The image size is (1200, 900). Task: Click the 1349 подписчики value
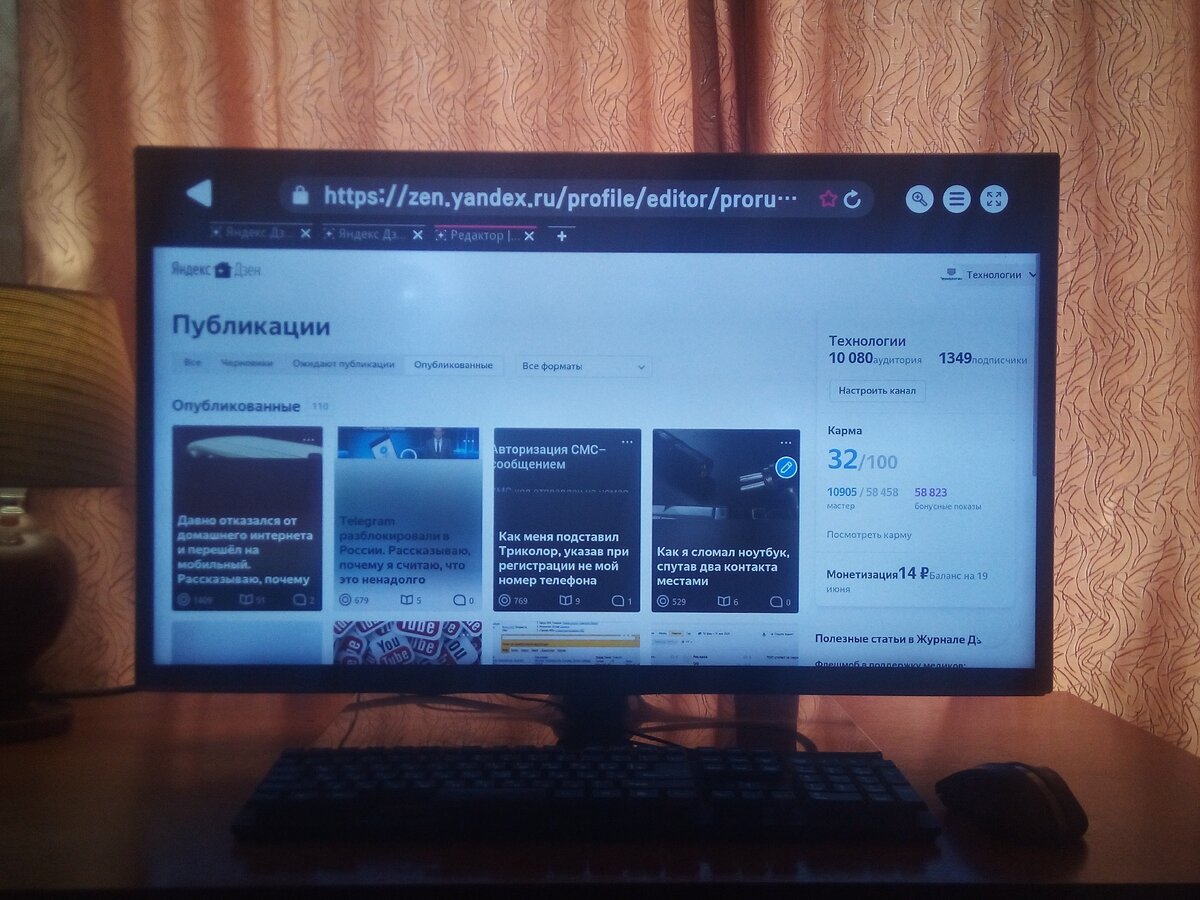pyautogui.click(x=982, y=358)
